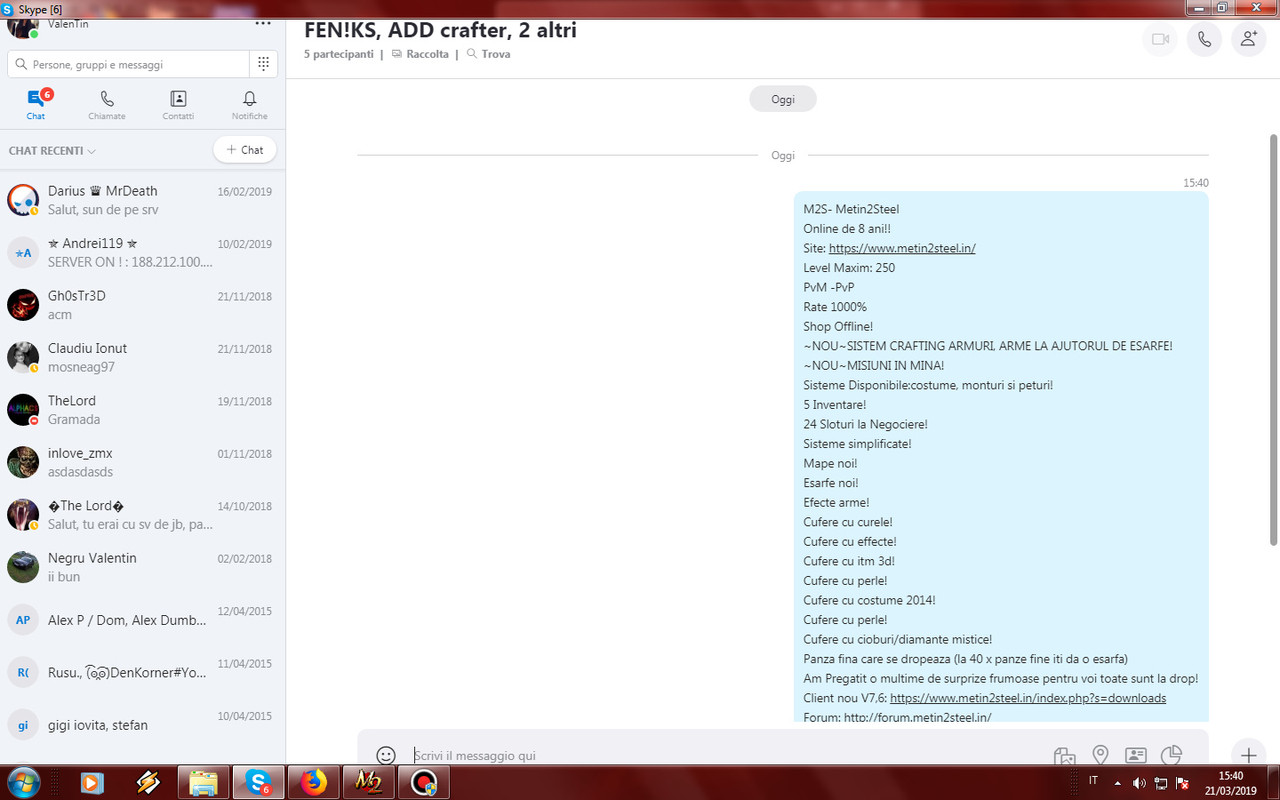Add people to the group

pyautogui.click(x=1248, y=39)
